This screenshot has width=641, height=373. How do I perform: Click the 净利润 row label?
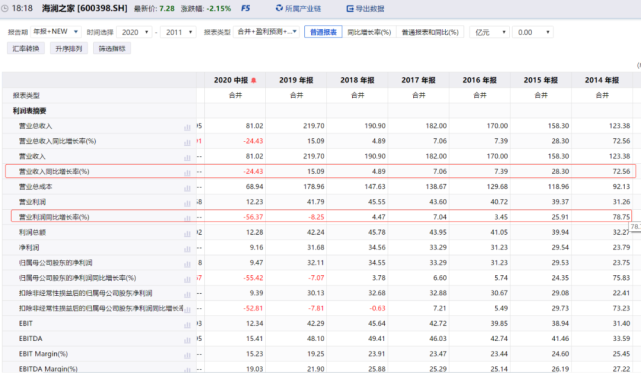(29, 247)
